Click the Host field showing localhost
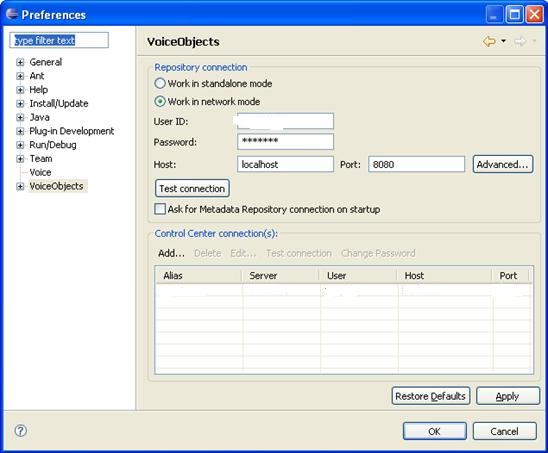The image size is (548, 453). (x=285, y=164)
